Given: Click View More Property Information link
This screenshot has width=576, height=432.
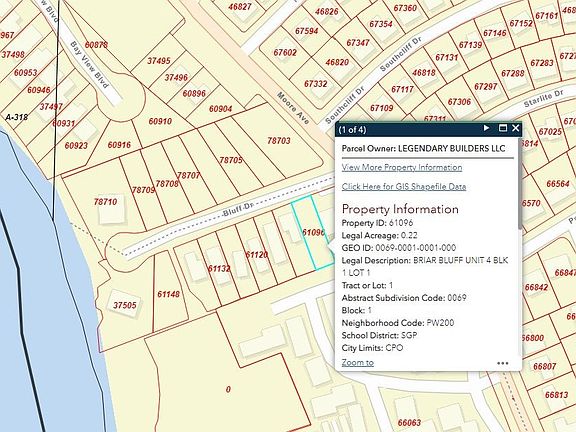Looking at the screenshot, I should (402, 168).
